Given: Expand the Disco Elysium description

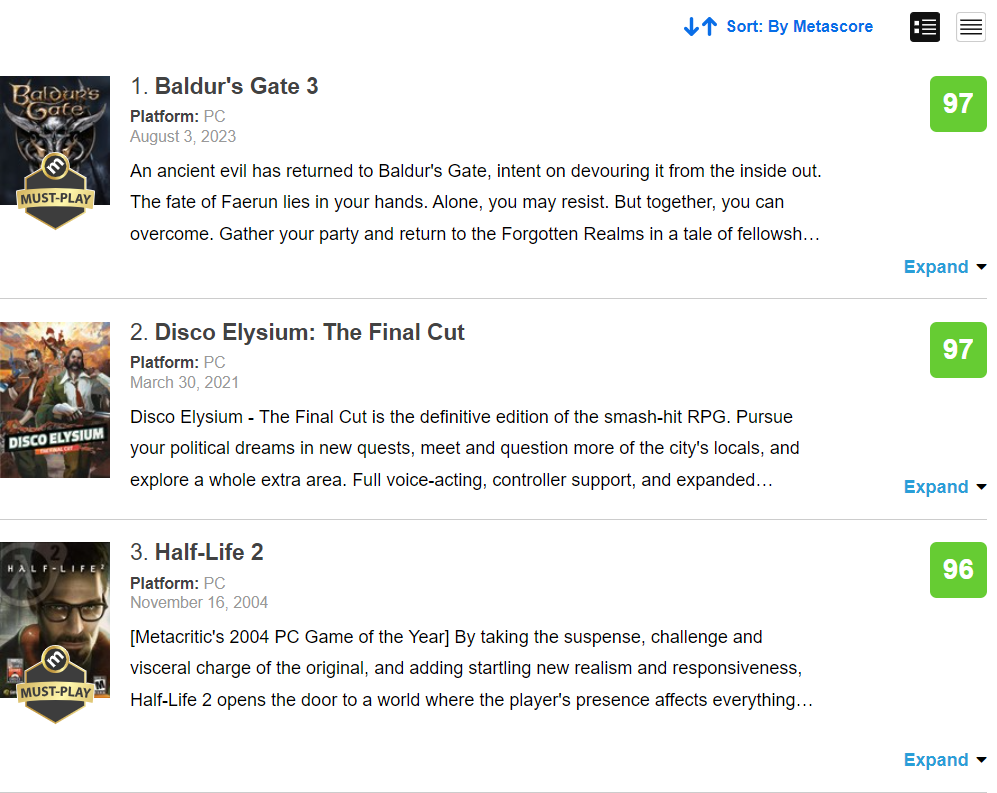Looking at the screenshot, I should [x=944, y=487].
